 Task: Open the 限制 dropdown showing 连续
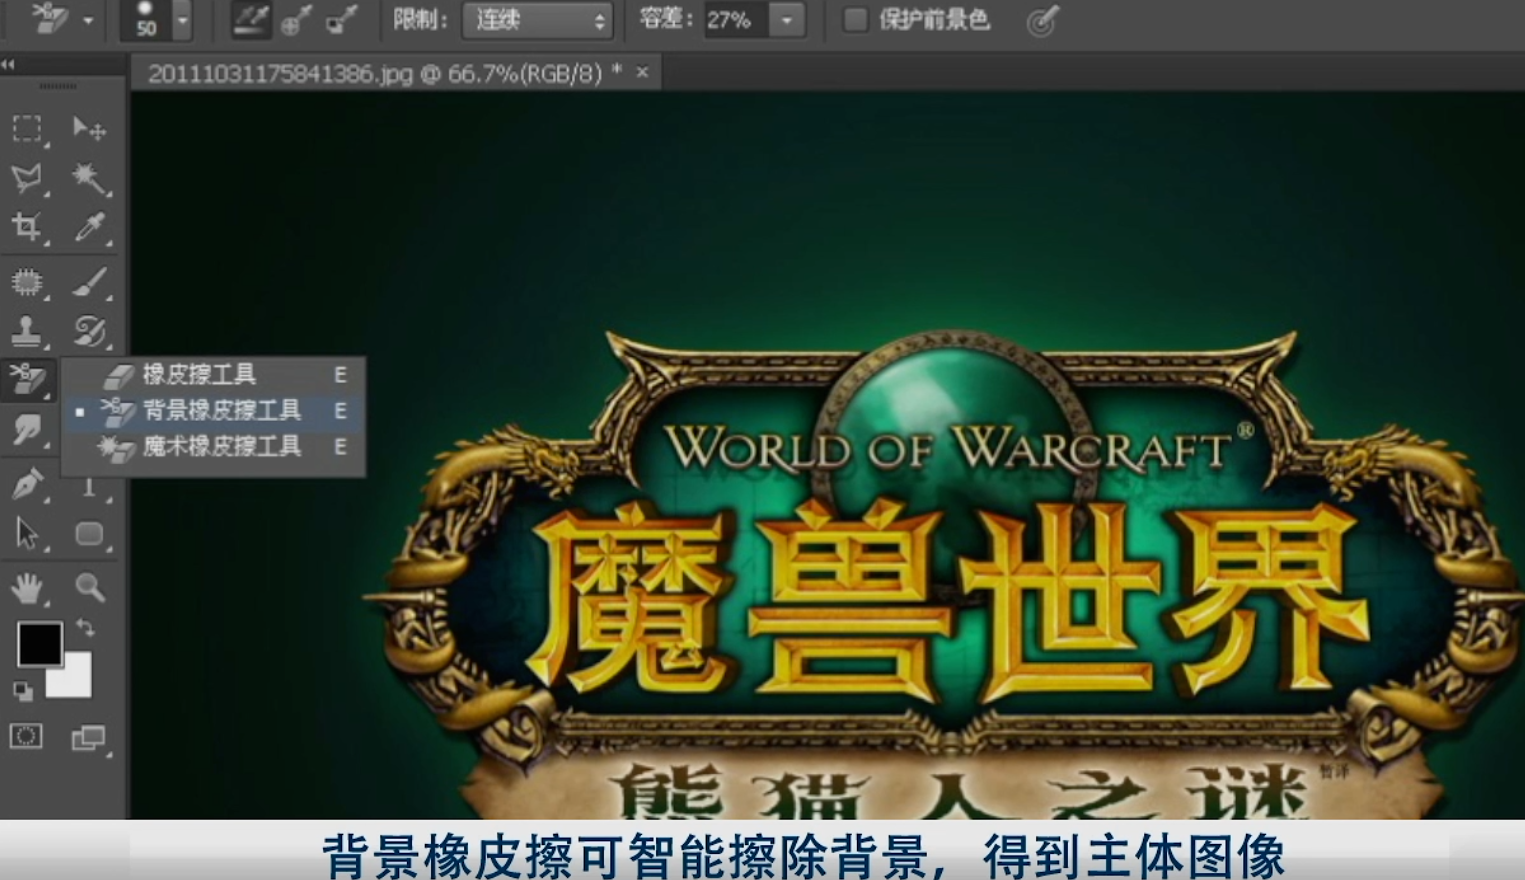pyautogui.click(x=537, y=20)
